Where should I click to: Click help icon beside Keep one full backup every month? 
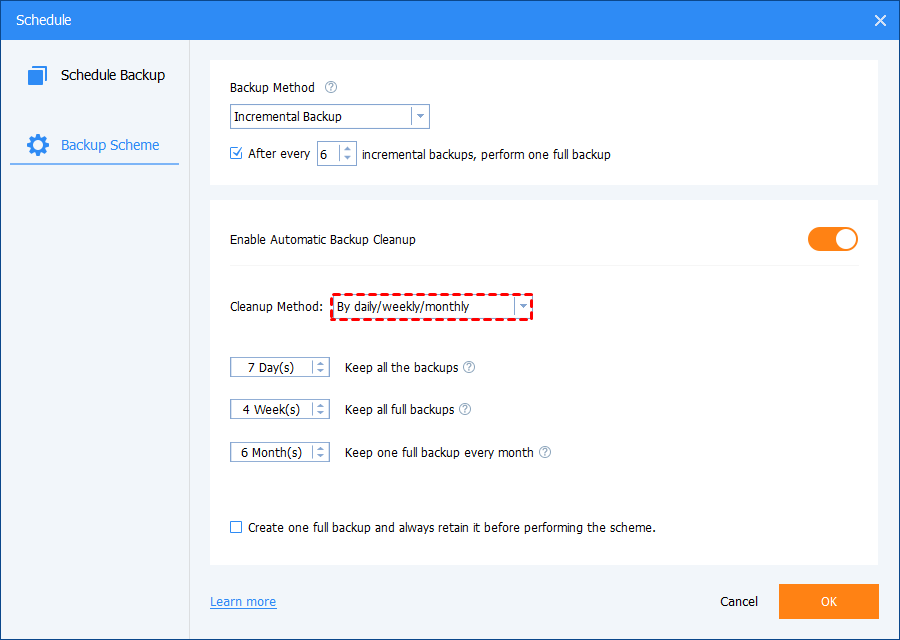coord(545,452)
